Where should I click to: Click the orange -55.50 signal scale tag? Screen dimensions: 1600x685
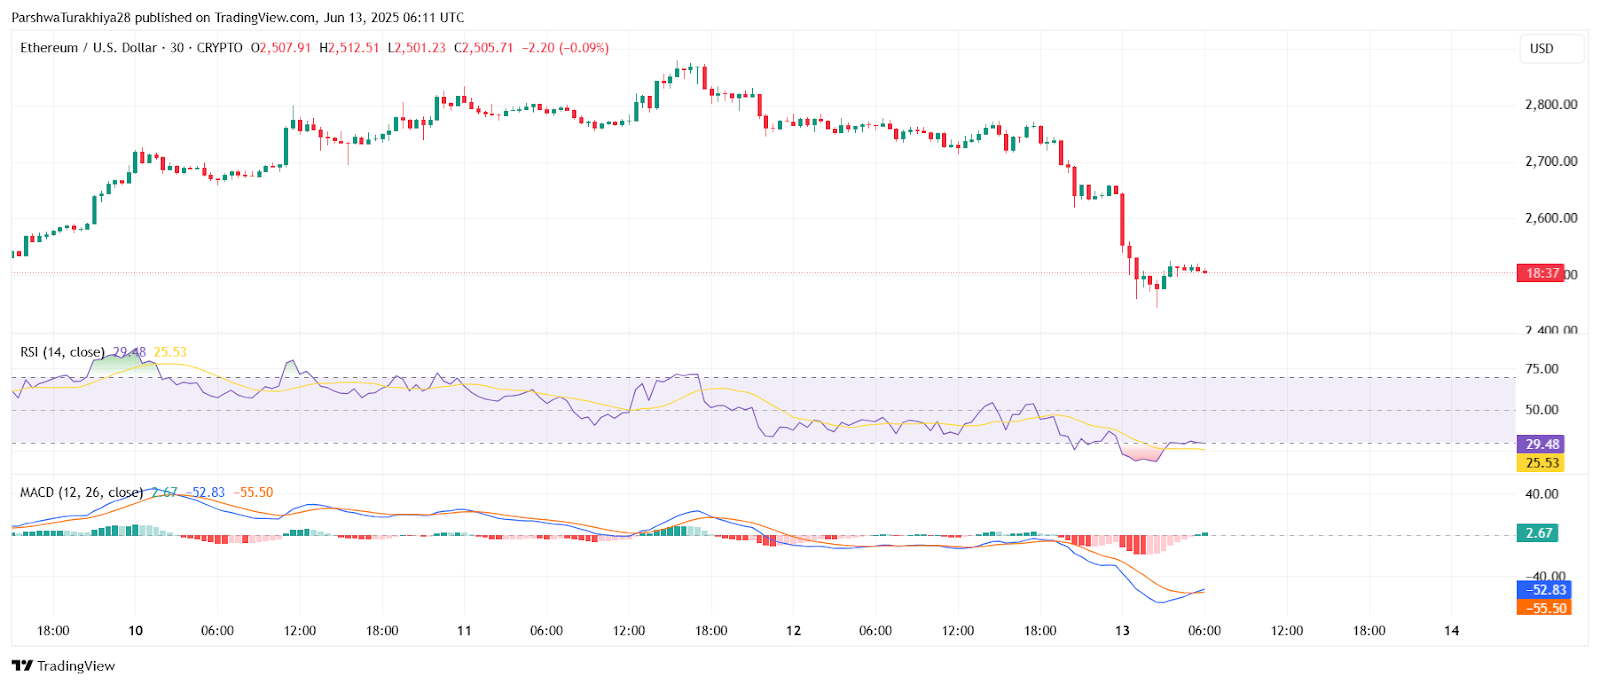pyautogui.click(x=1544, y=608)
